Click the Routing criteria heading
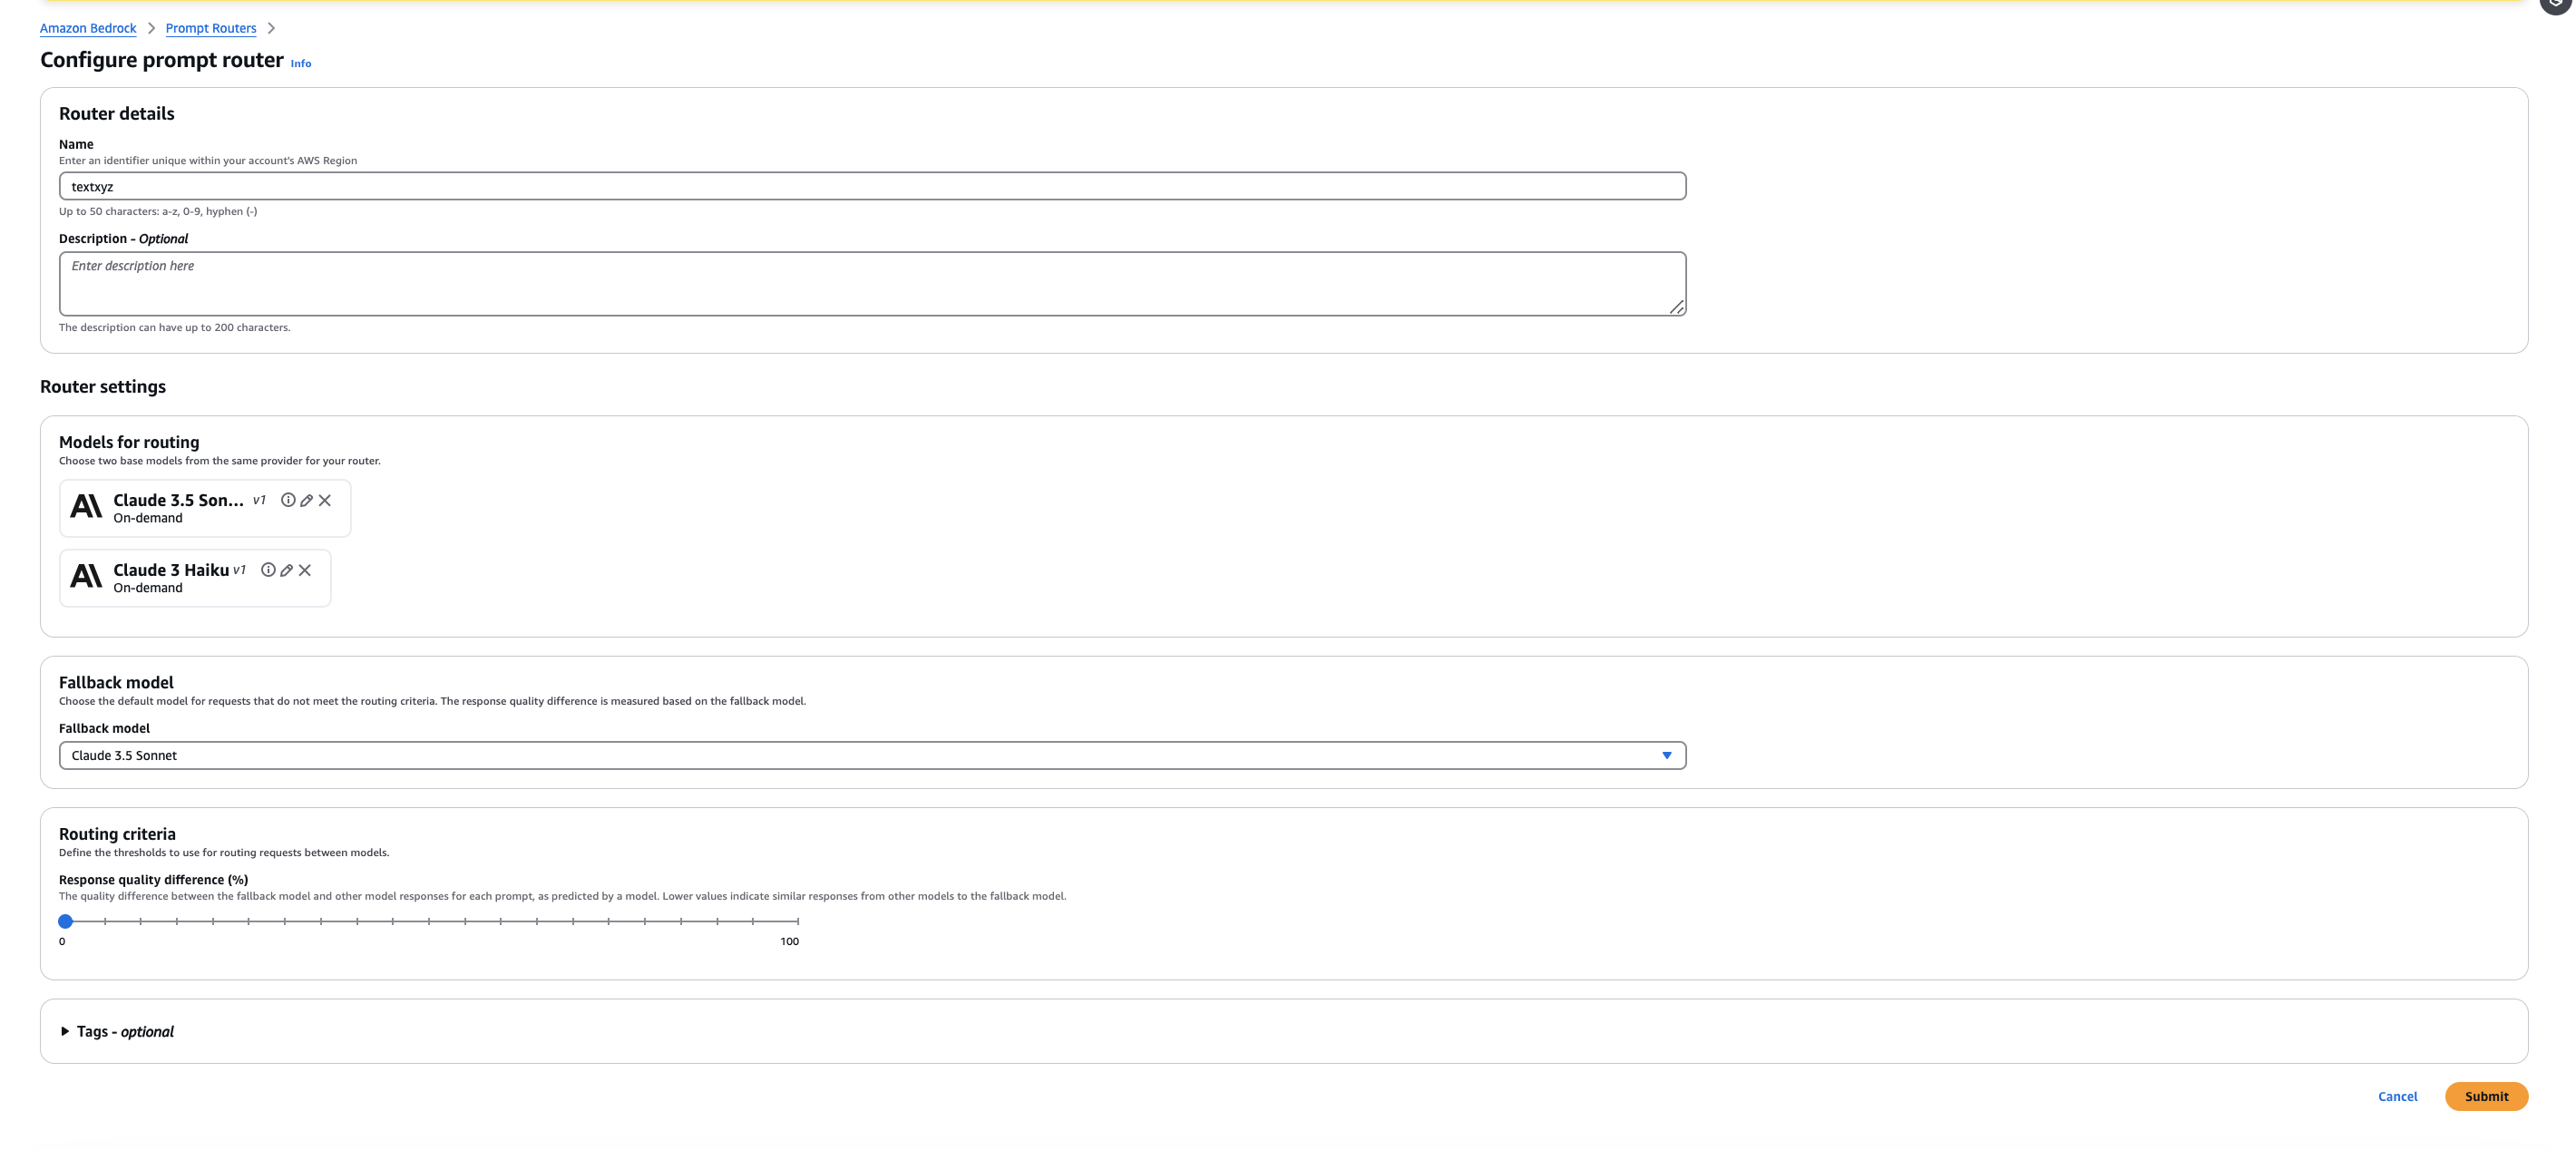2576x1150 pixels. pos(117,834)
